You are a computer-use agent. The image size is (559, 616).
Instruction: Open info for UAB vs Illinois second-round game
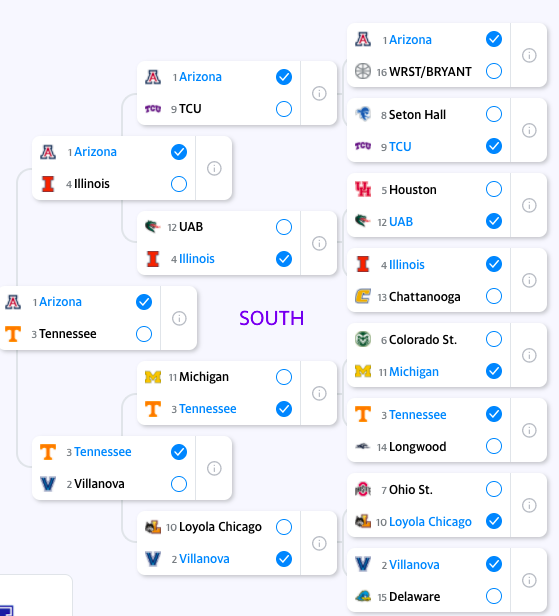319,243
